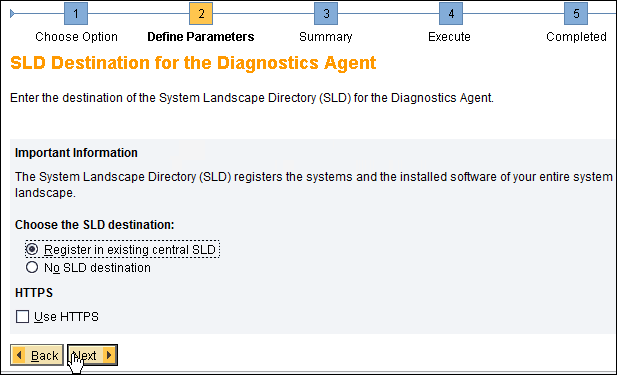Click the step 5 Completed square

tap(576, 14)
